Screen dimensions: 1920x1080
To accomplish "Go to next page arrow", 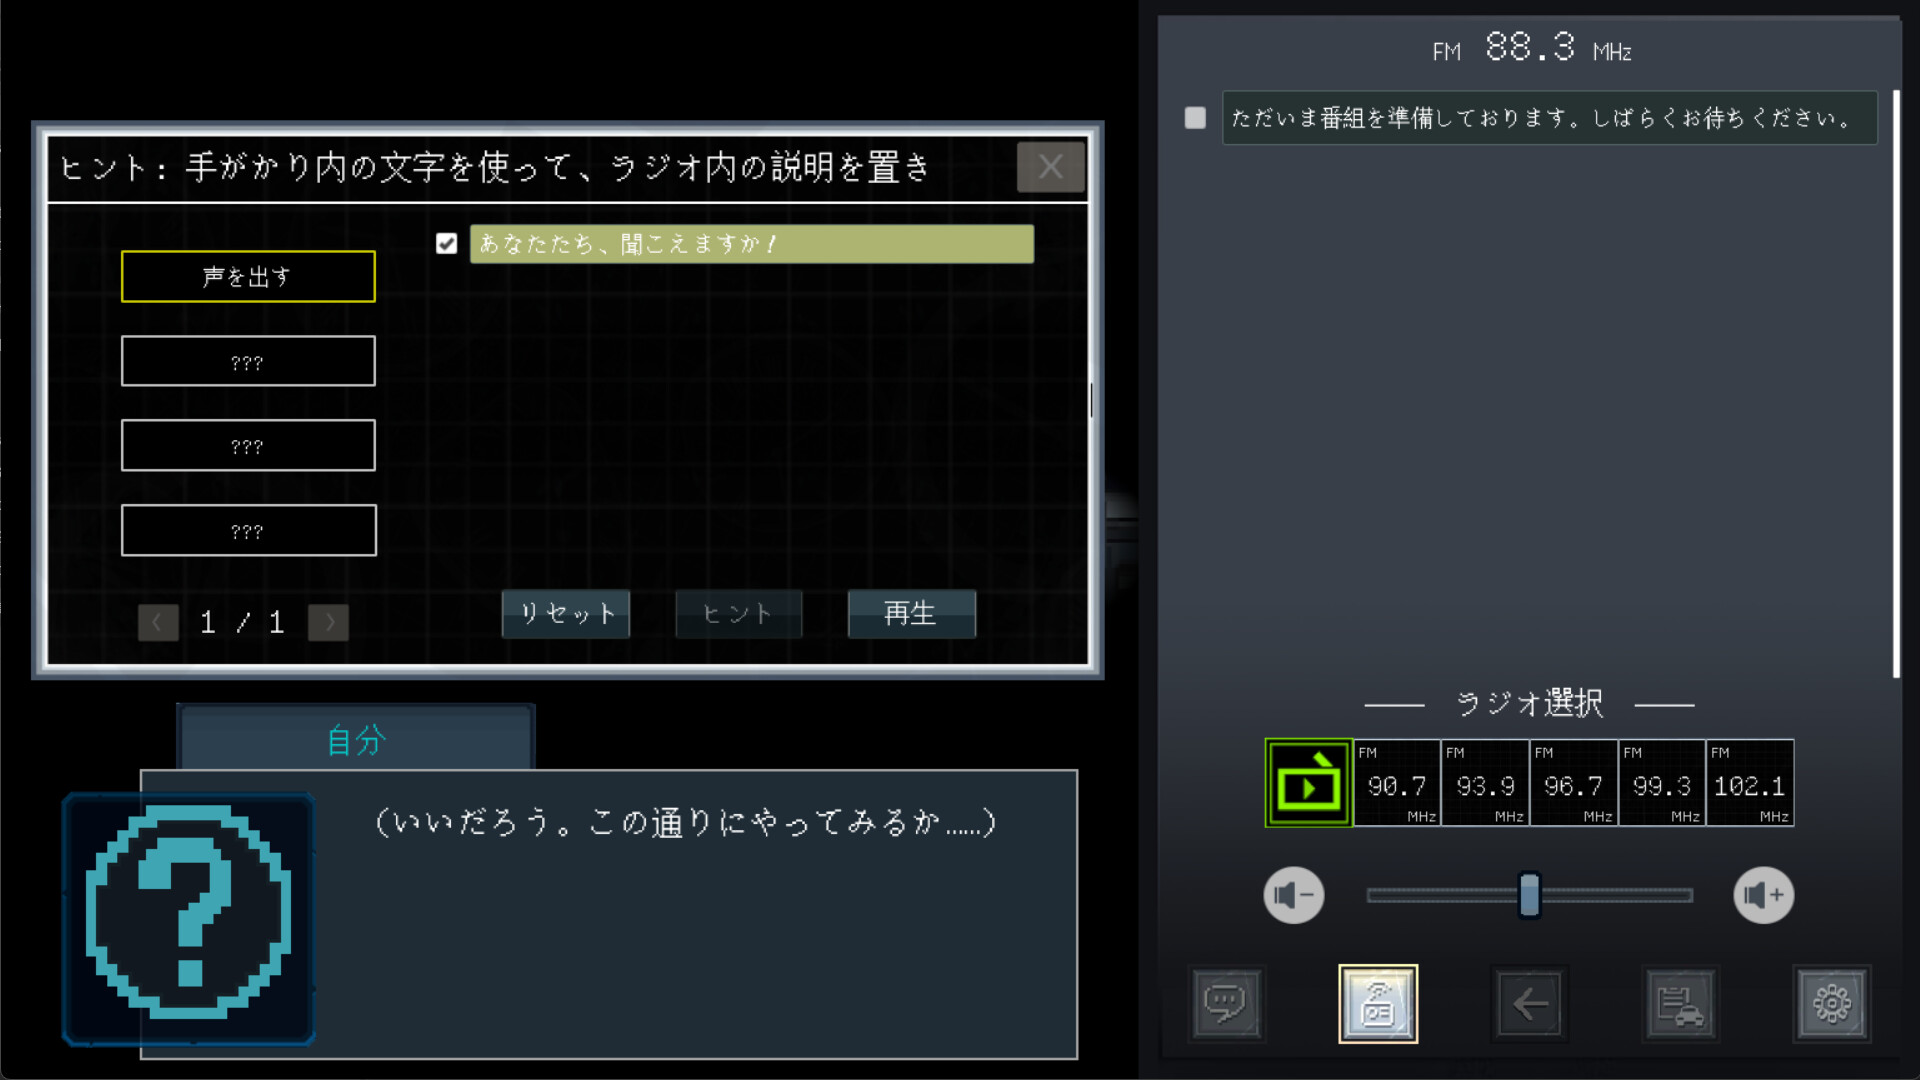I will [328, 622].
